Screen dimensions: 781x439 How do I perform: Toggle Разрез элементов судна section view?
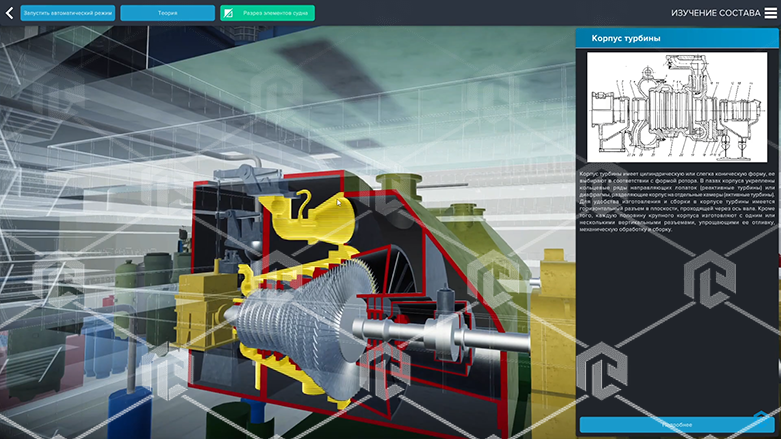267,13
